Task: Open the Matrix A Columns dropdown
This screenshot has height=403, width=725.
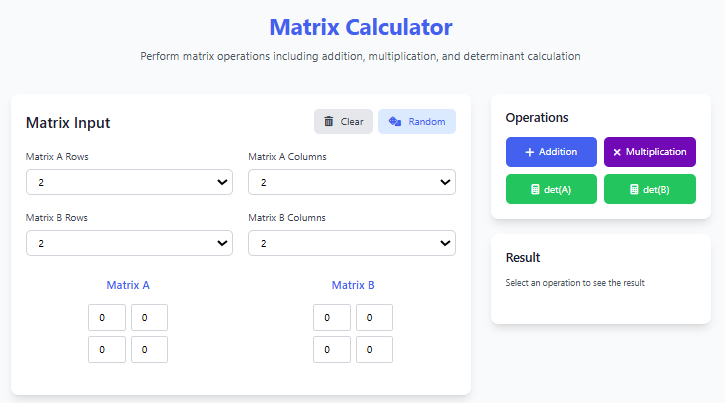Action: [x=351, y=182]
